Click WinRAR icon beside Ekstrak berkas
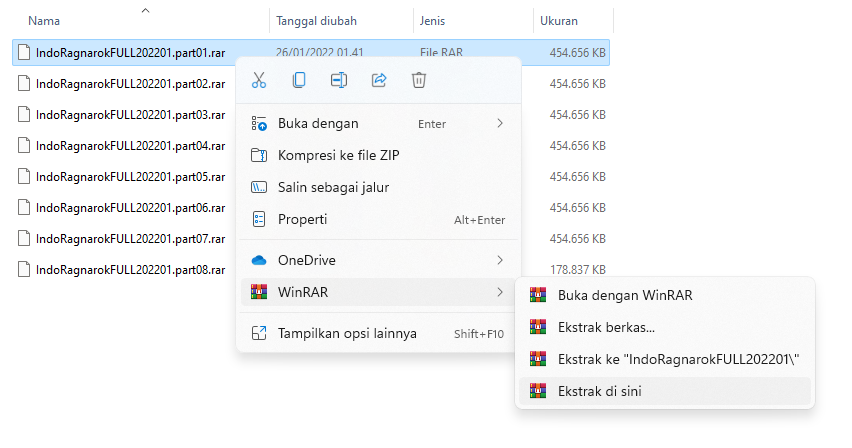 (538, 327)
